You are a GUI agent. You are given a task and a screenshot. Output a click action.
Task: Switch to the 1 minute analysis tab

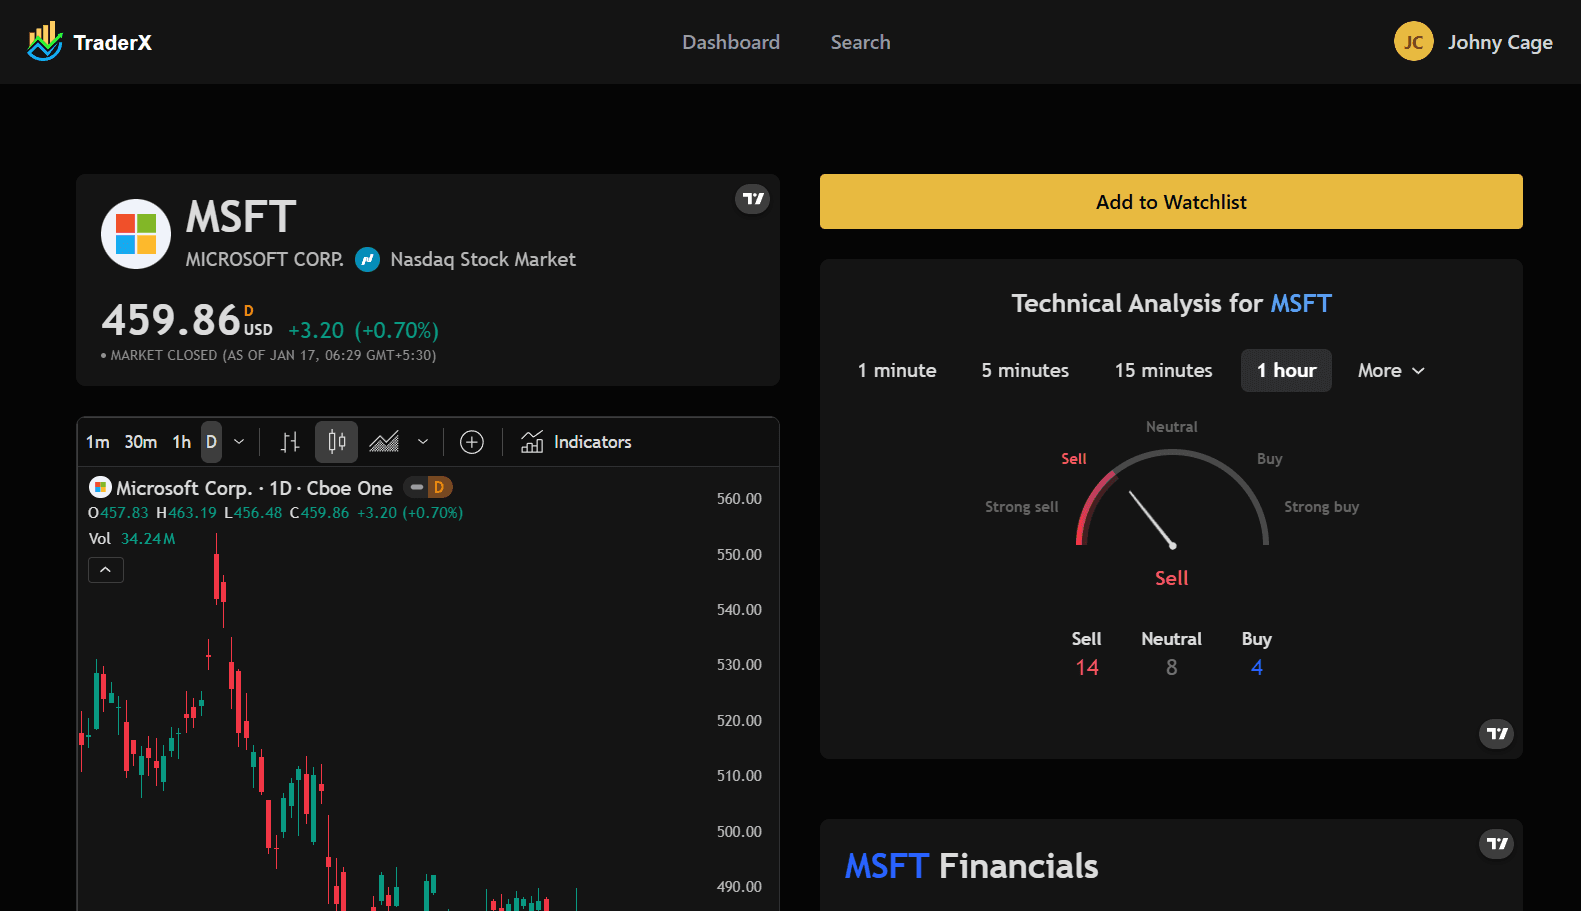click(897, 371)
